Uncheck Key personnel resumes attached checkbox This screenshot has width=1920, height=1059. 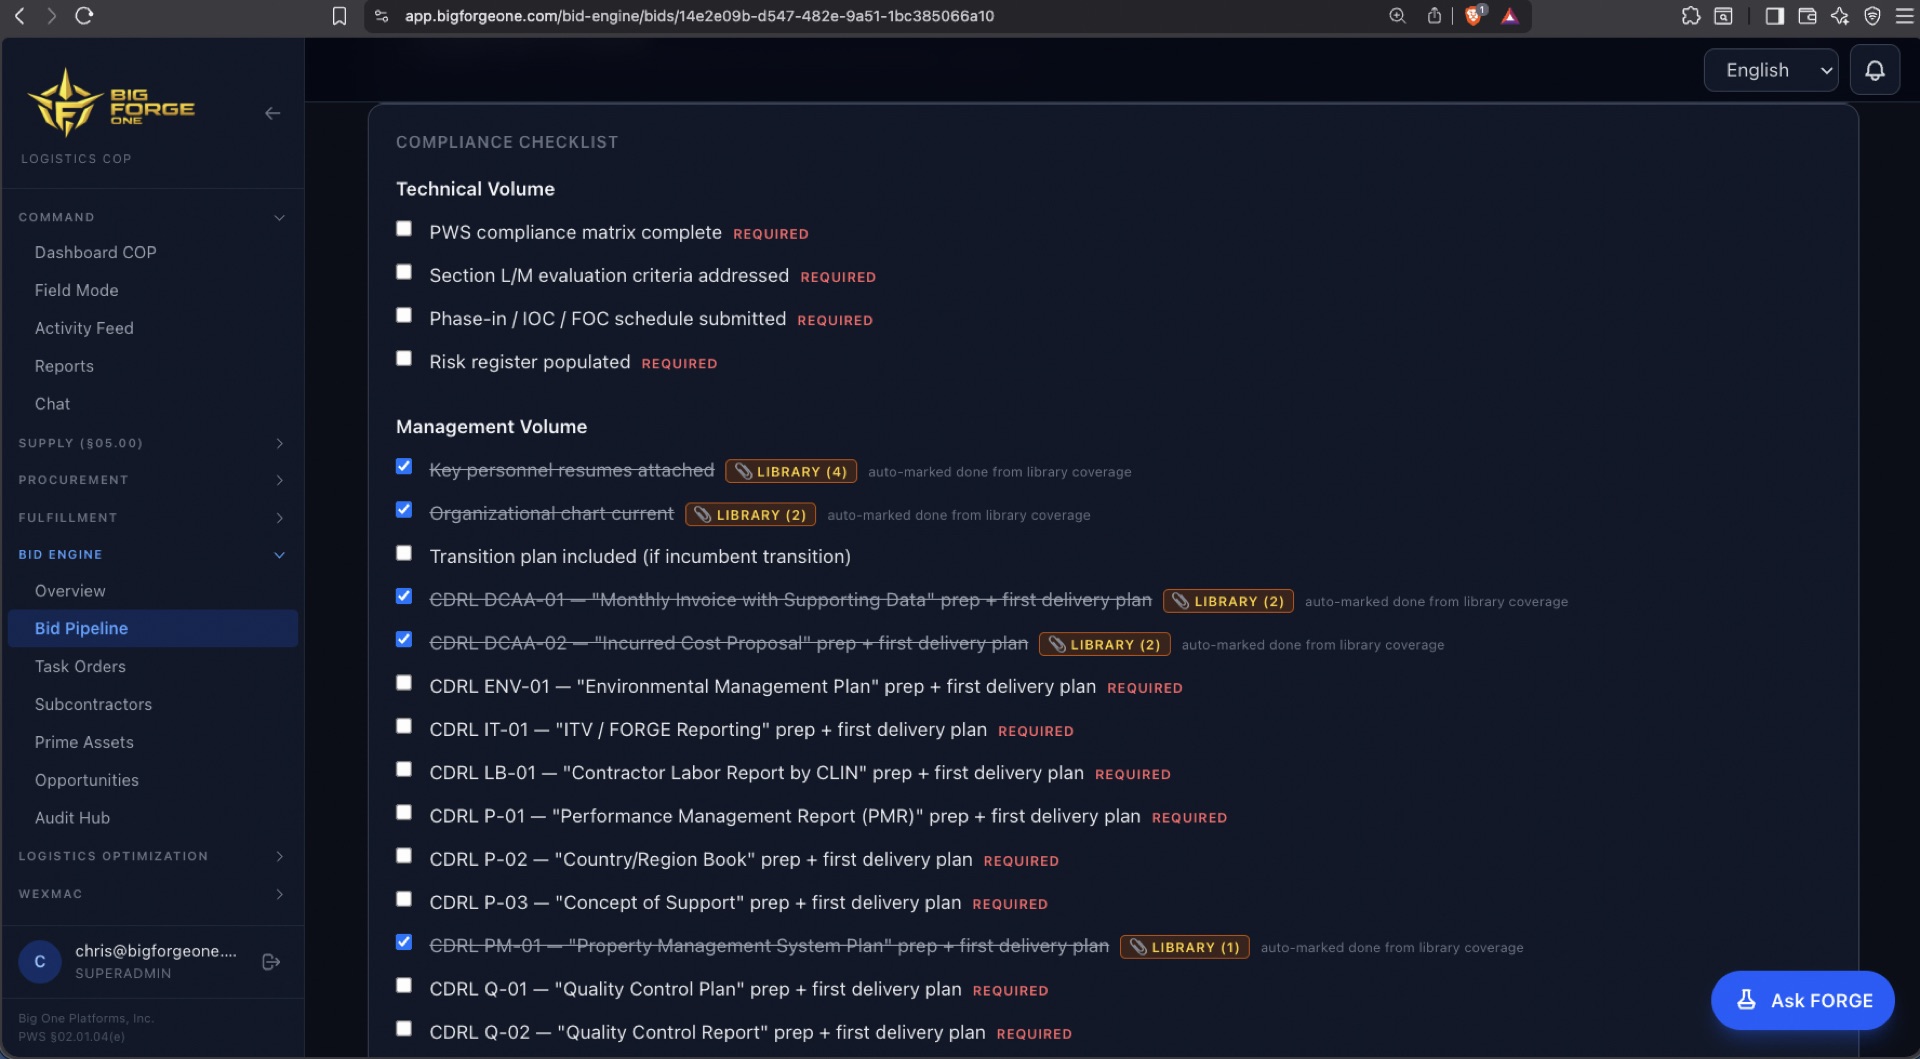coord(404,466)
